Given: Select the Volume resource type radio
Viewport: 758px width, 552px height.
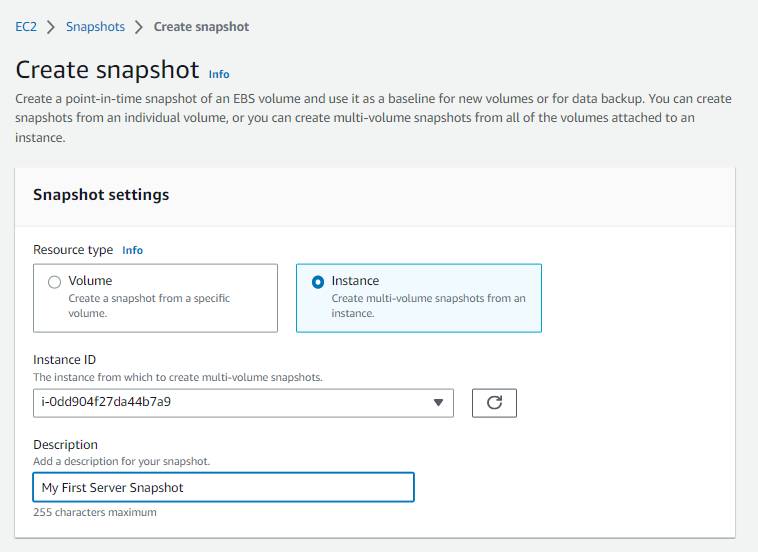Looking at the screenshot, I should pyautogui.click(x=54, y=282).
